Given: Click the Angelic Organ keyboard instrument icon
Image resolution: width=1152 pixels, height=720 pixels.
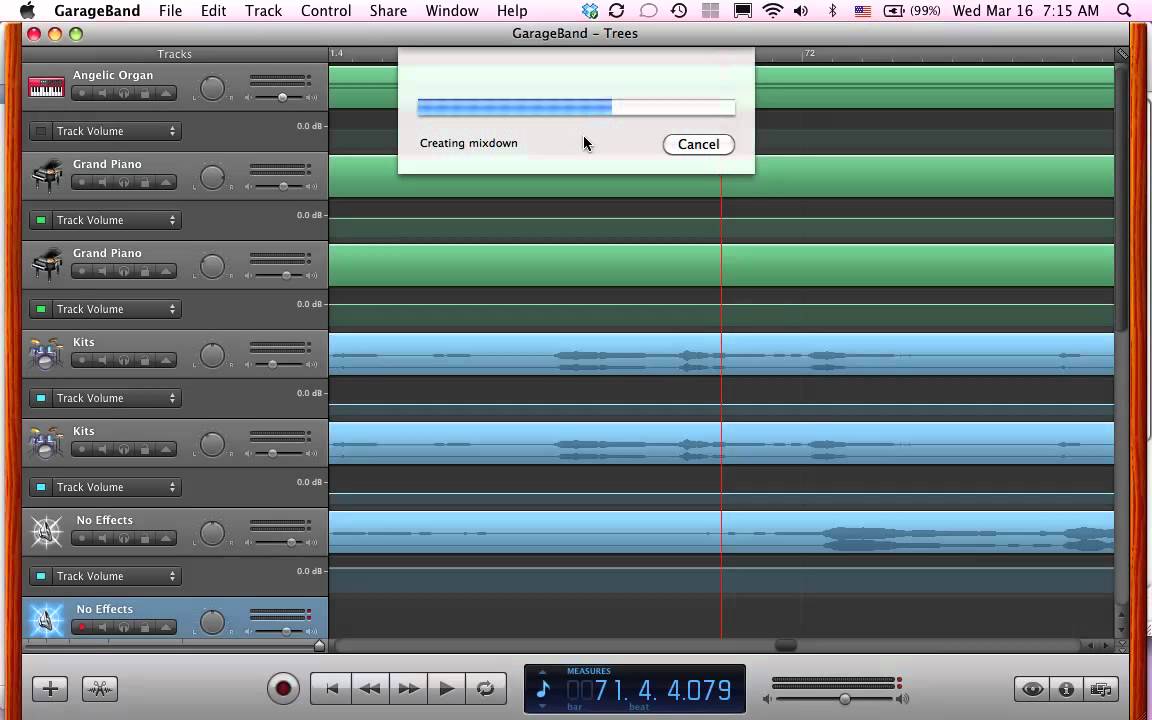Looking at the screenshot, I should (x=46, y=87).
